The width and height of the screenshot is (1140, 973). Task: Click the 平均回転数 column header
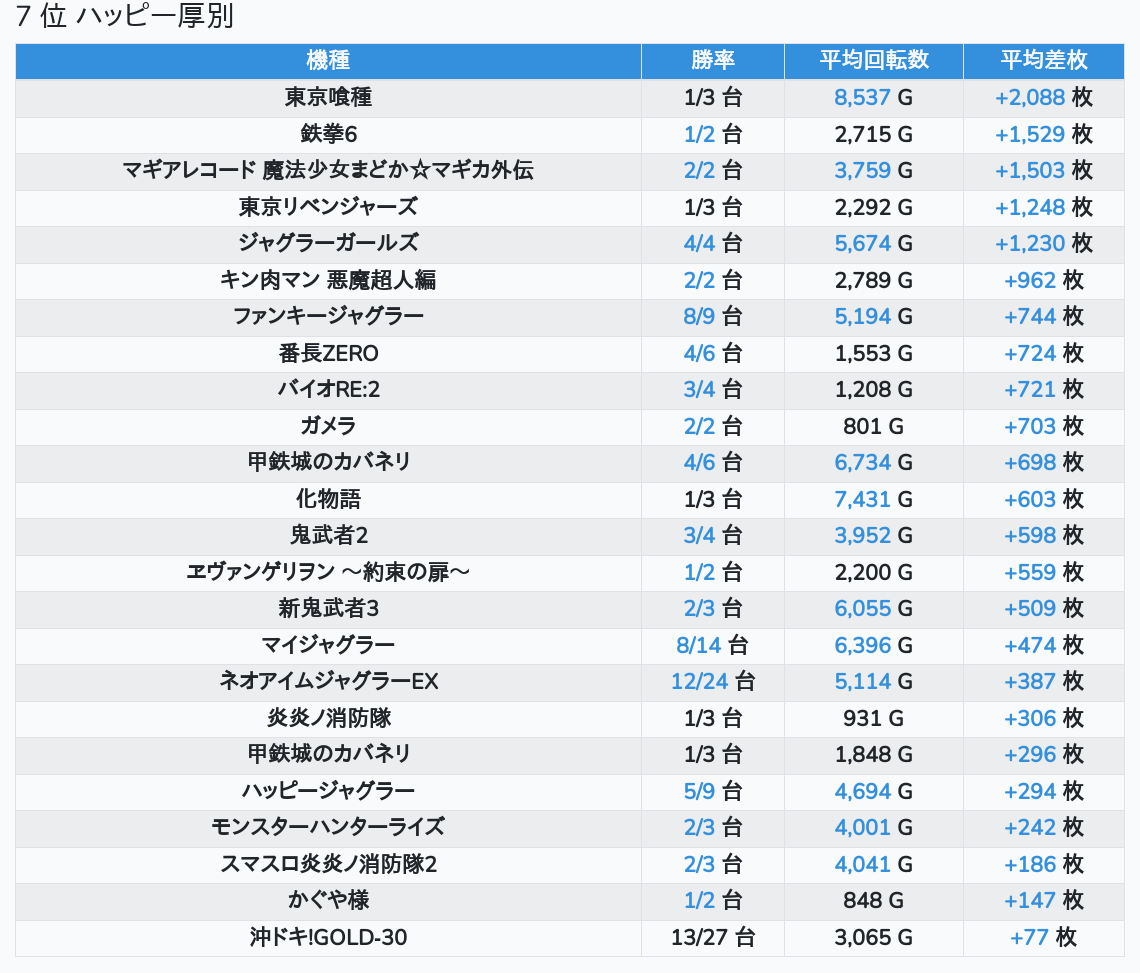point(873,60)
